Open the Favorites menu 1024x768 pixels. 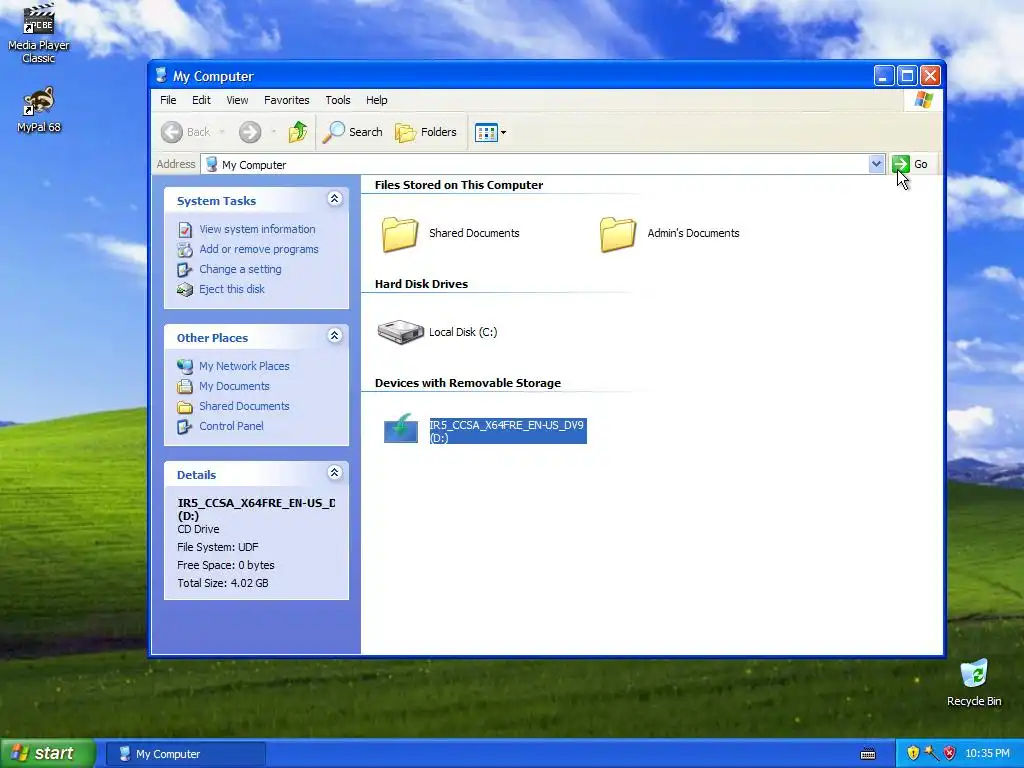pyautogui.click(x=287, y=100)
